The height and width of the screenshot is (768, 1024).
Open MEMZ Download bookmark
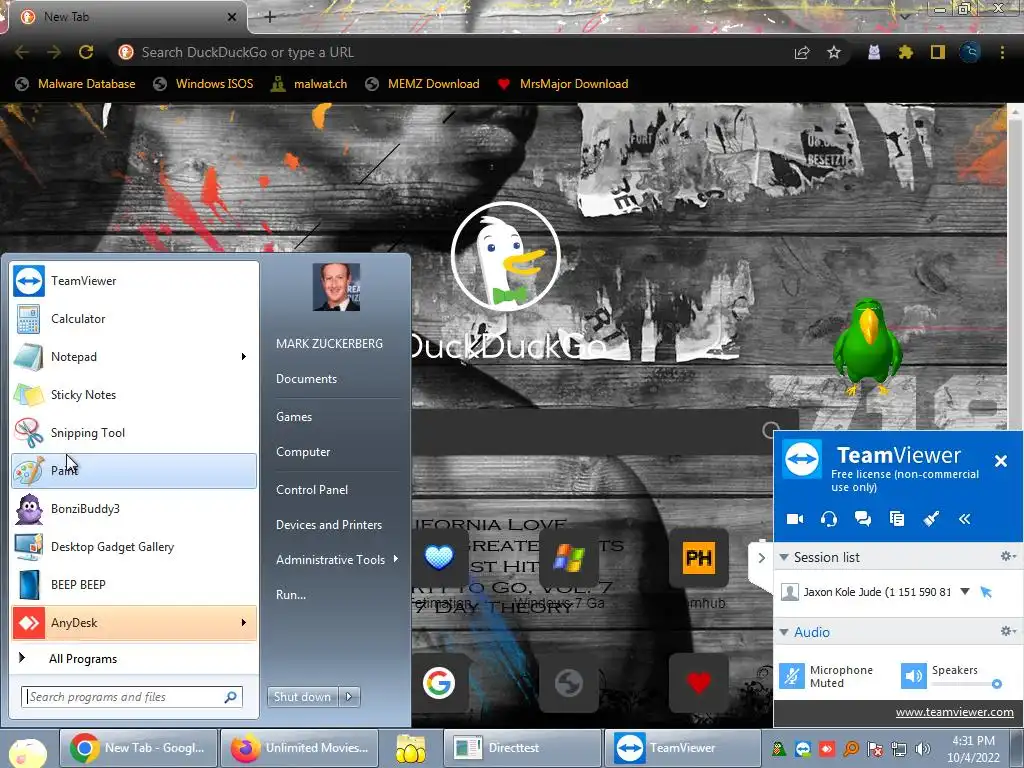tap(423, 84)
